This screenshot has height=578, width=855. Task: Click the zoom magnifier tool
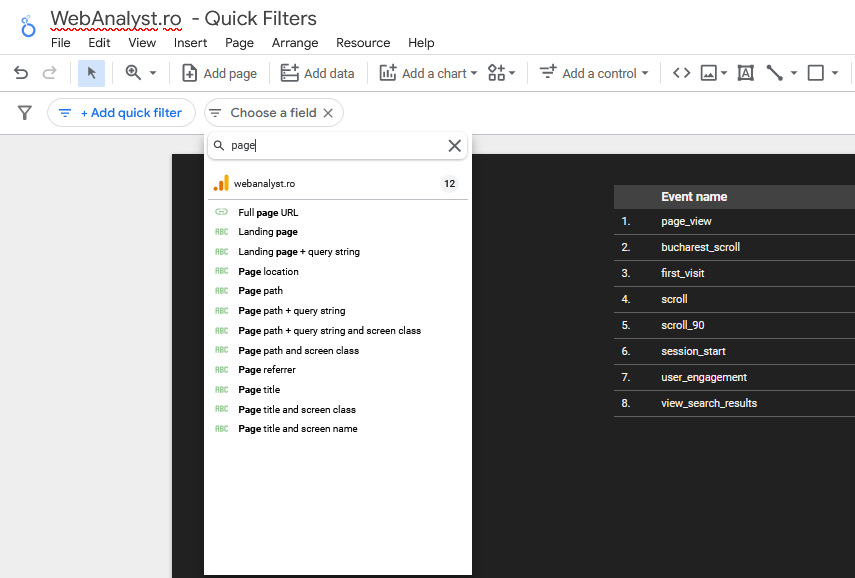[x=133, y=73]
